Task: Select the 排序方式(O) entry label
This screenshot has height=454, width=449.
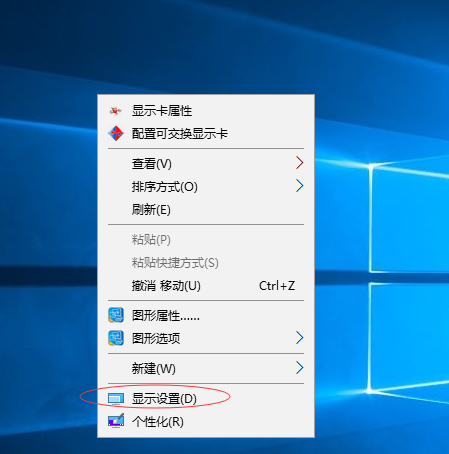Action: pyautogui.click(x=165, y=187)
